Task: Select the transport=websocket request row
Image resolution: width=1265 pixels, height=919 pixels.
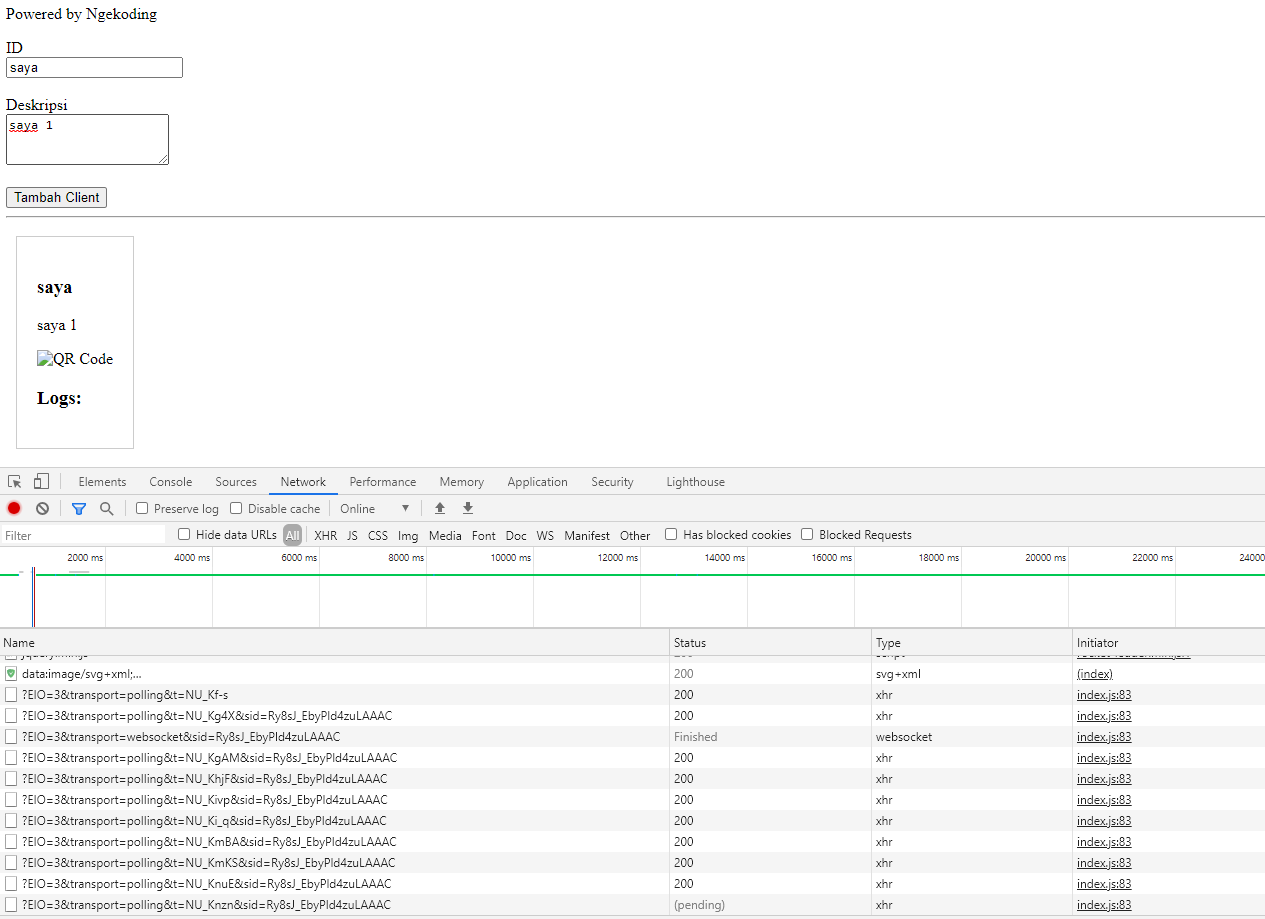Action: (x=632, y=737)
